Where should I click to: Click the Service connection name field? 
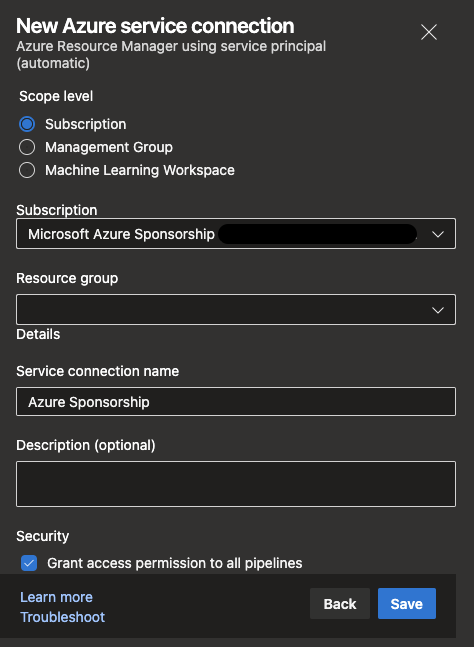[236, 401]
